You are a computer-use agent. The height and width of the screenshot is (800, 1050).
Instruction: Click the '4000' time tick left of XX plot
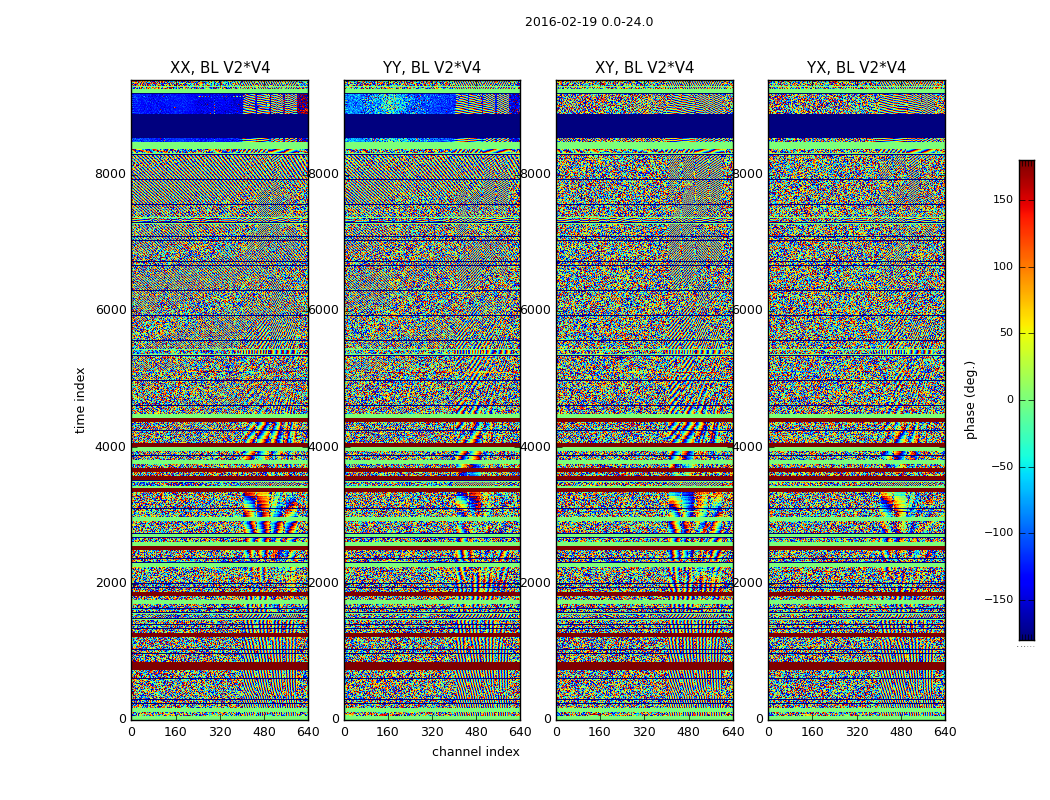(x=110, y=447)
